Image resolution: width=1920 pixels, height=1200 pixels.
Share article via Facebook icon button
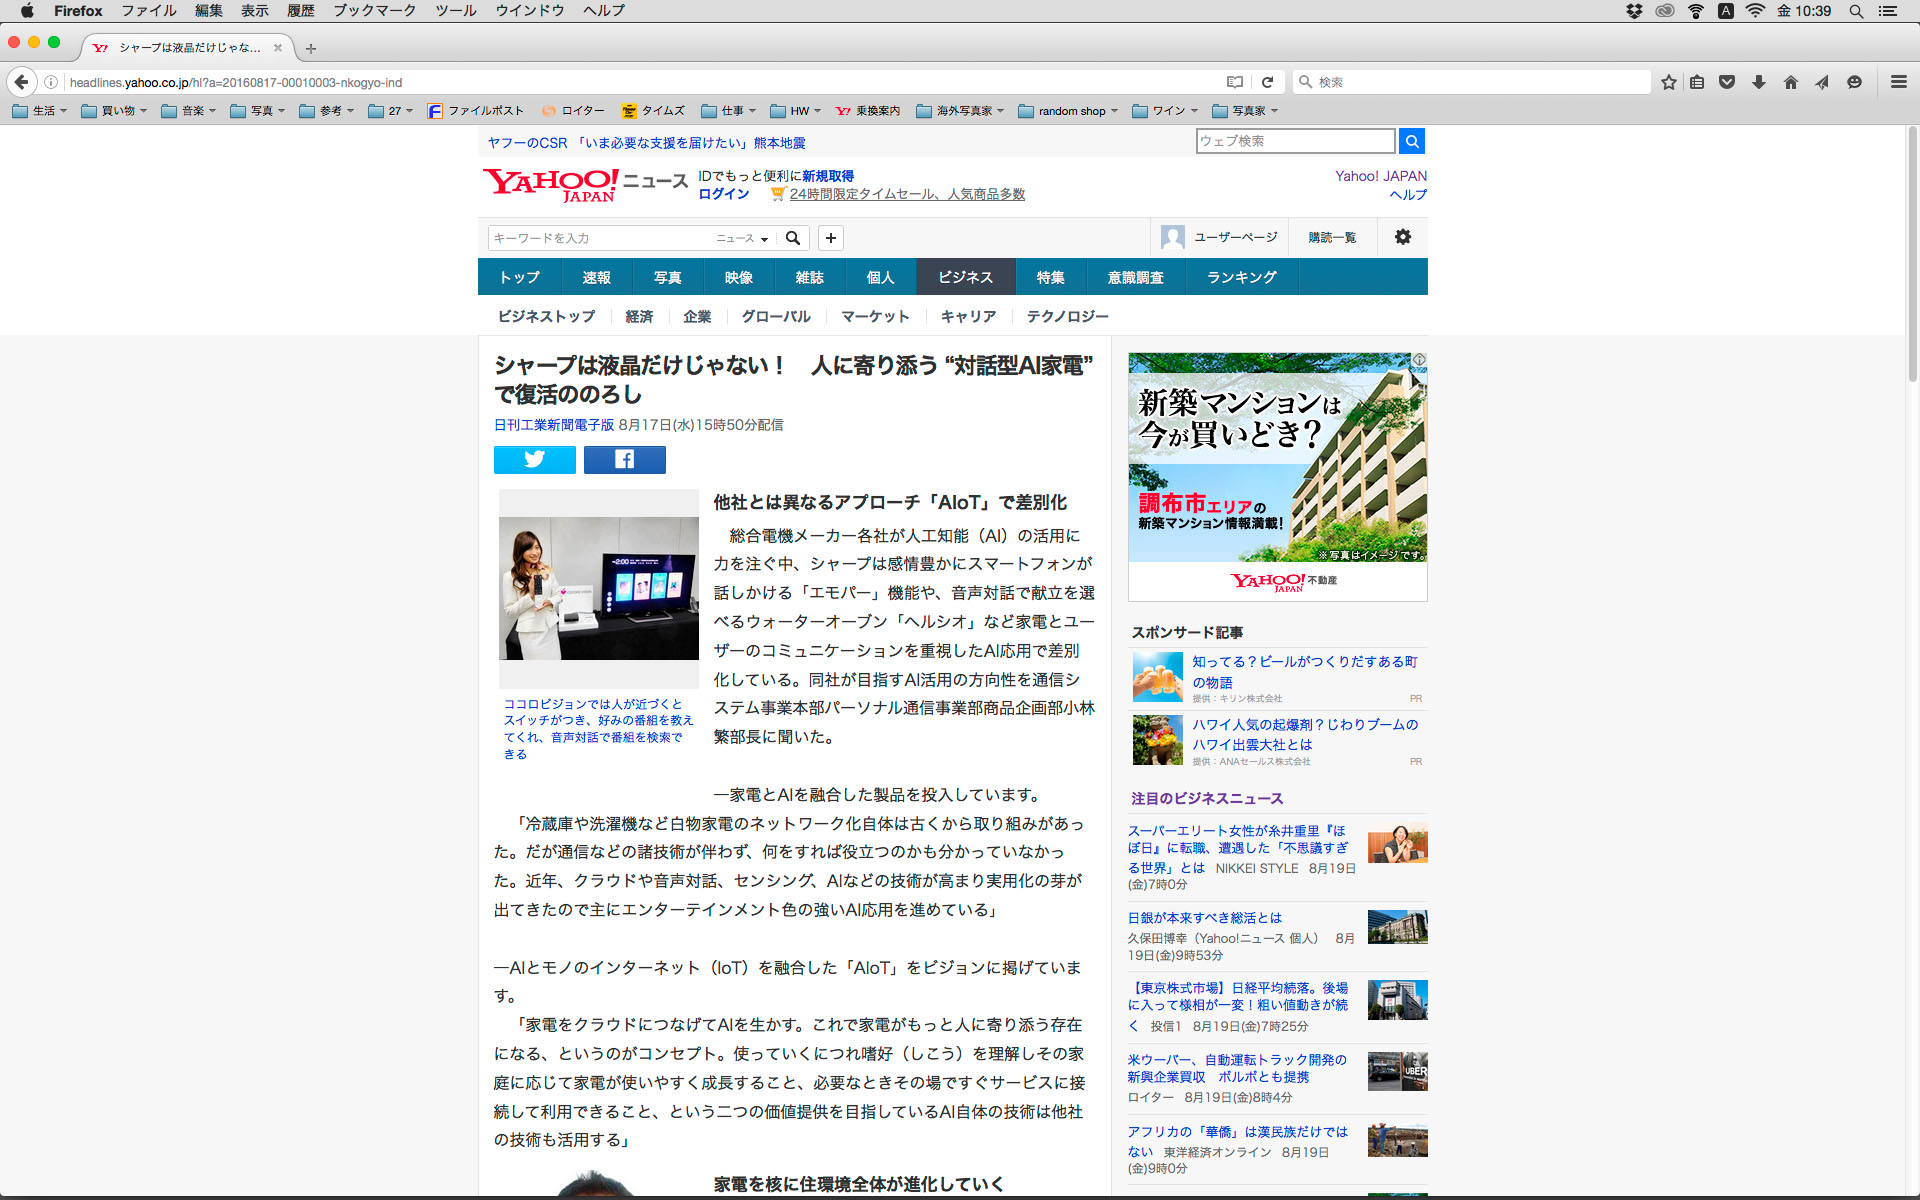coord(624,459)
